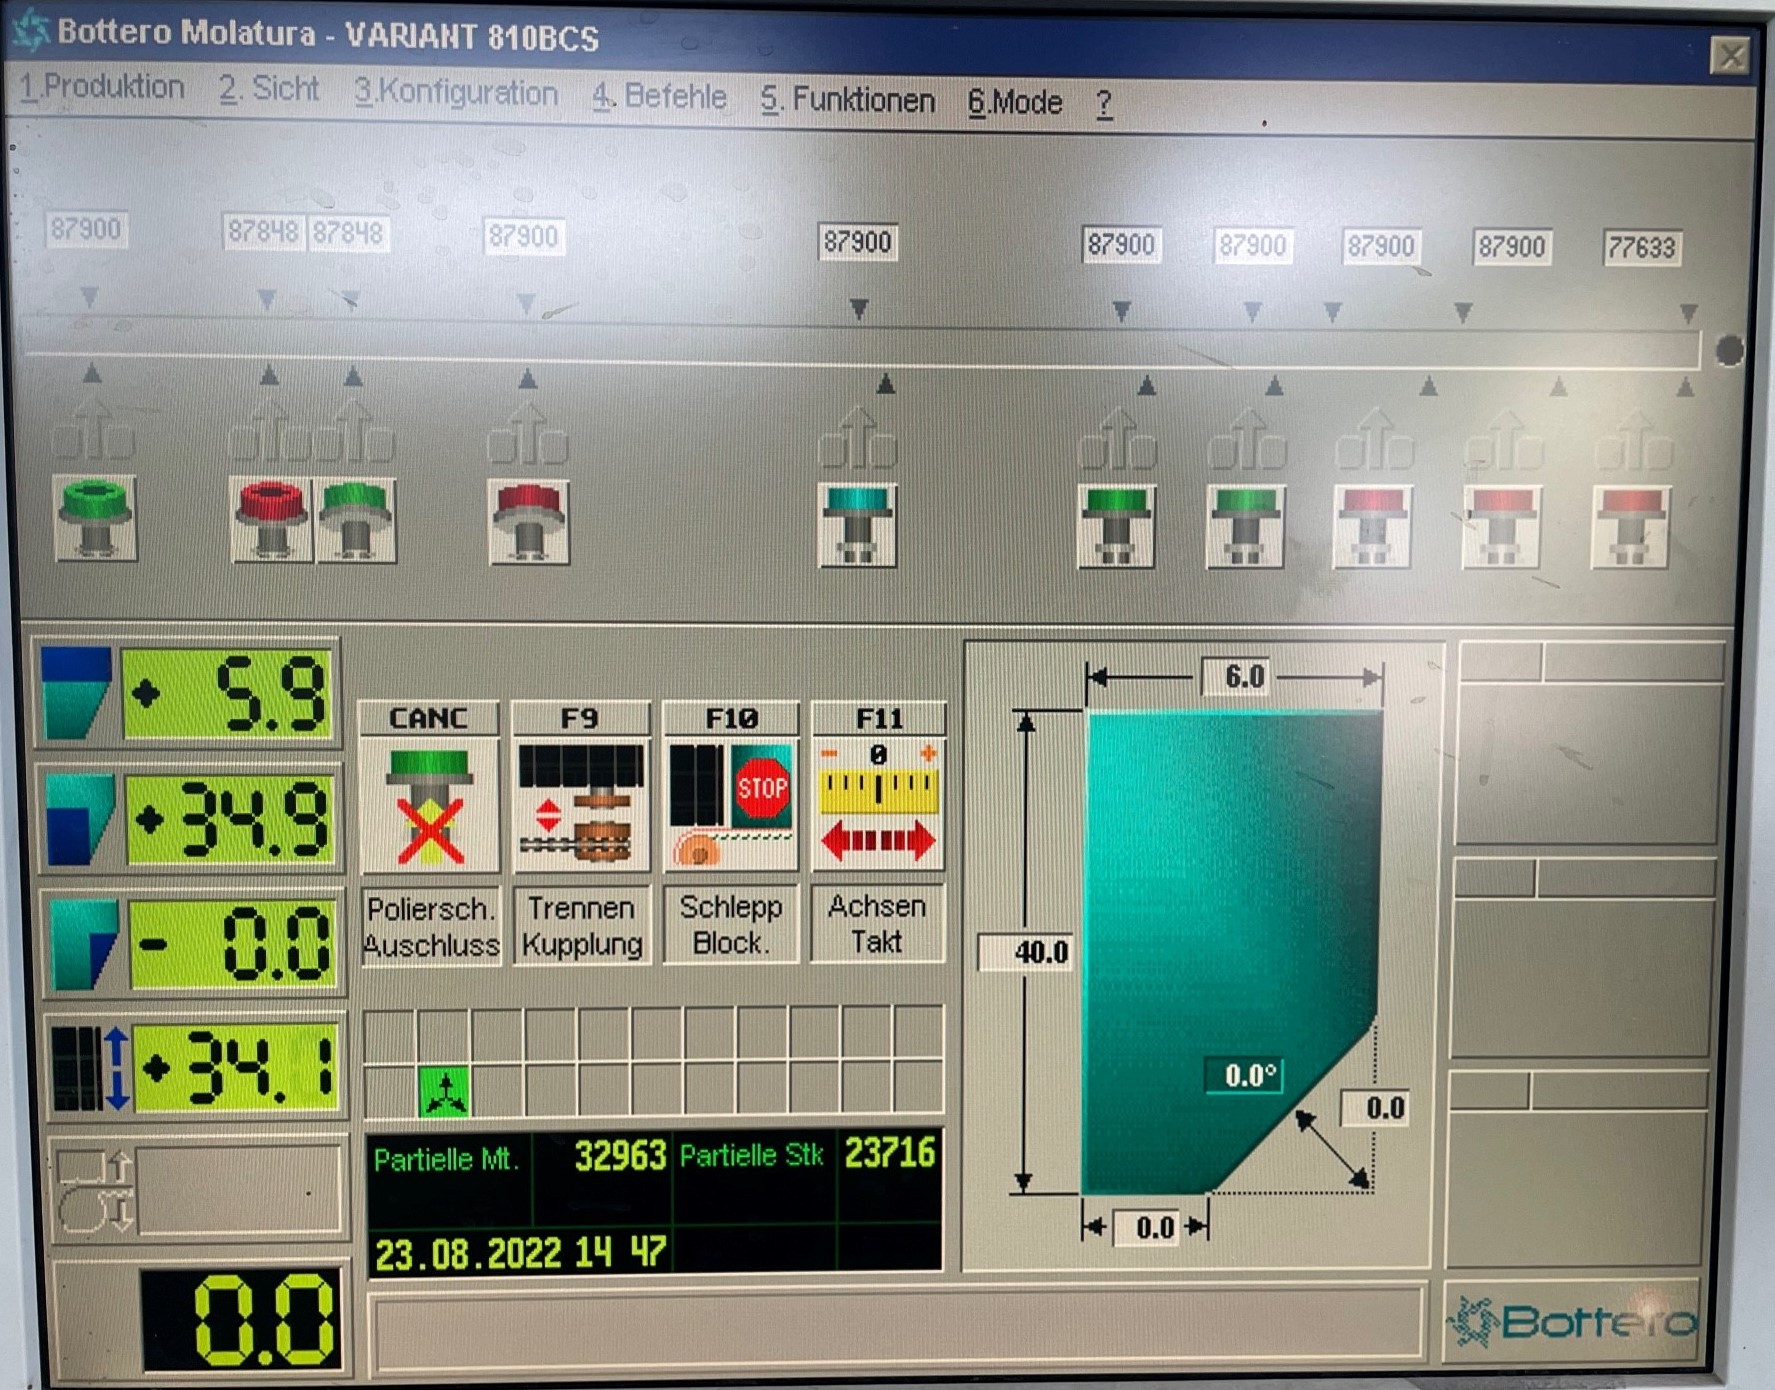Click the -0.0 value display
The image size is (1775, 1390).
(234, 945)
